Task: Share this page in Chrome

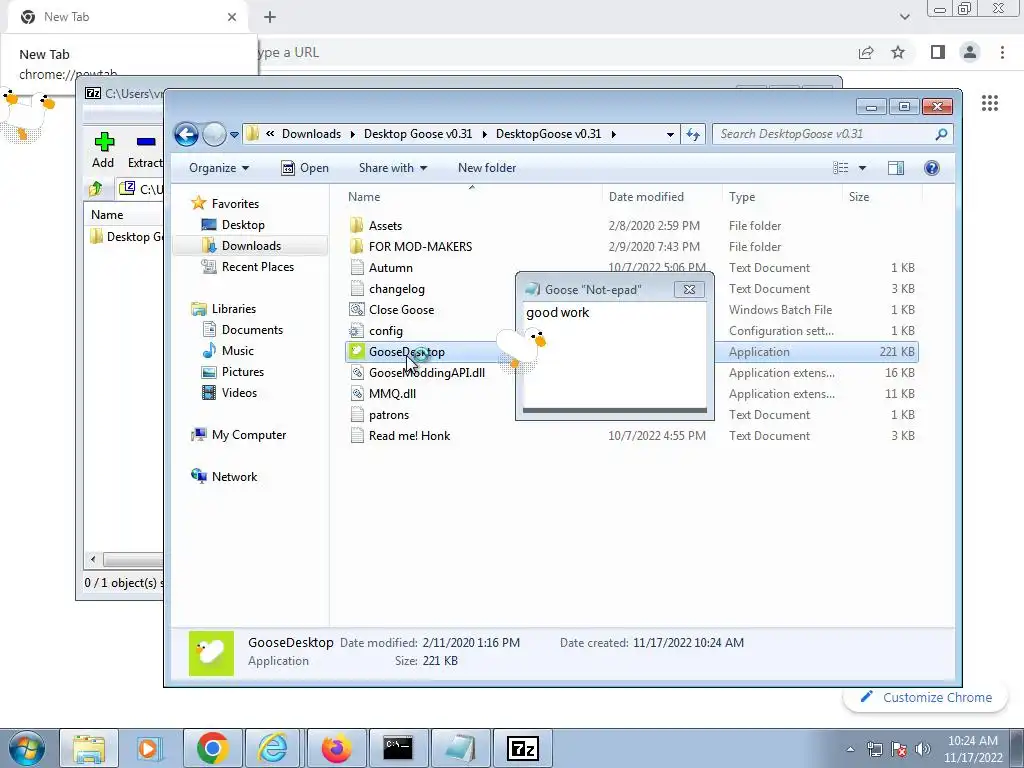Action: [866, 52]
